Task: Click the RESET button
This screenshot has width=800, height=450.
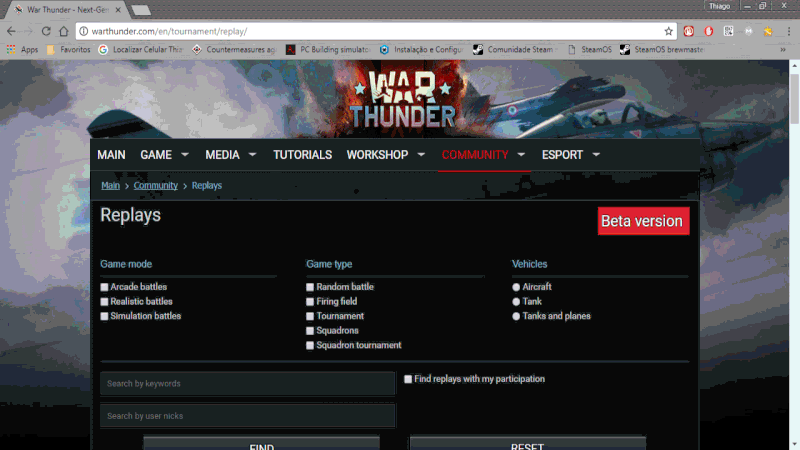Action: pos(528,443)
